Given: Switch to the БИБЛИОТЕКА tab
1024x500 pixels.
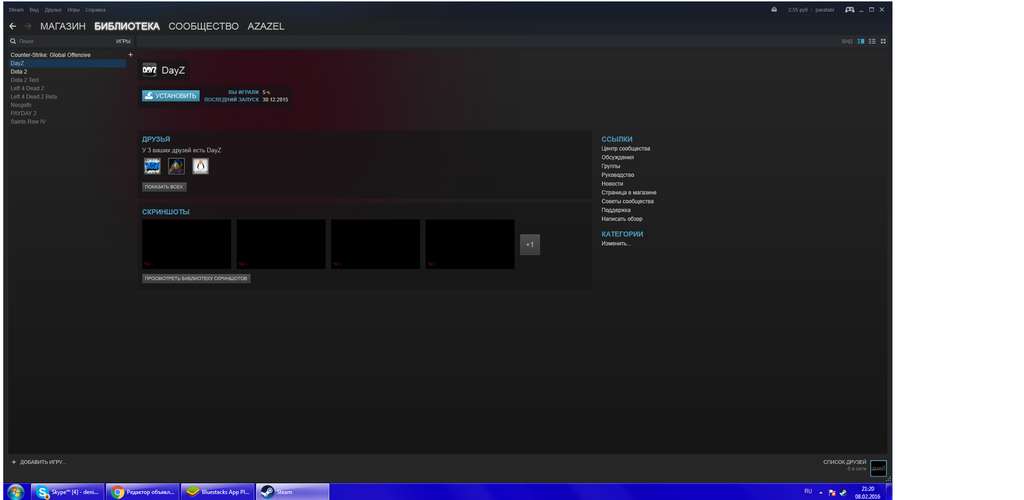Looking at the screenshot, I should pyautogui.click(x=127, y=26).
